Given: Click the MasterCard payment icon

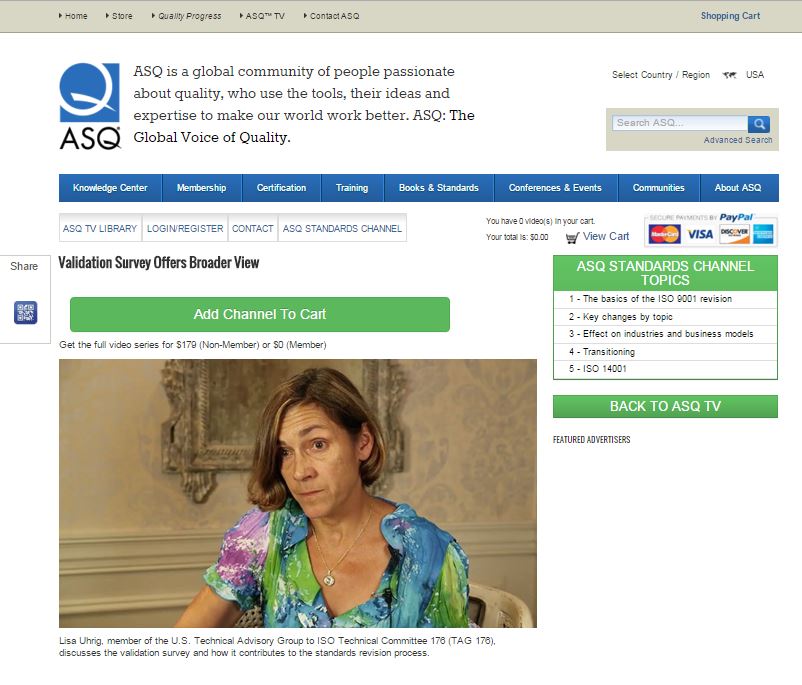Looking at the screenshot, I should point(664,234).
